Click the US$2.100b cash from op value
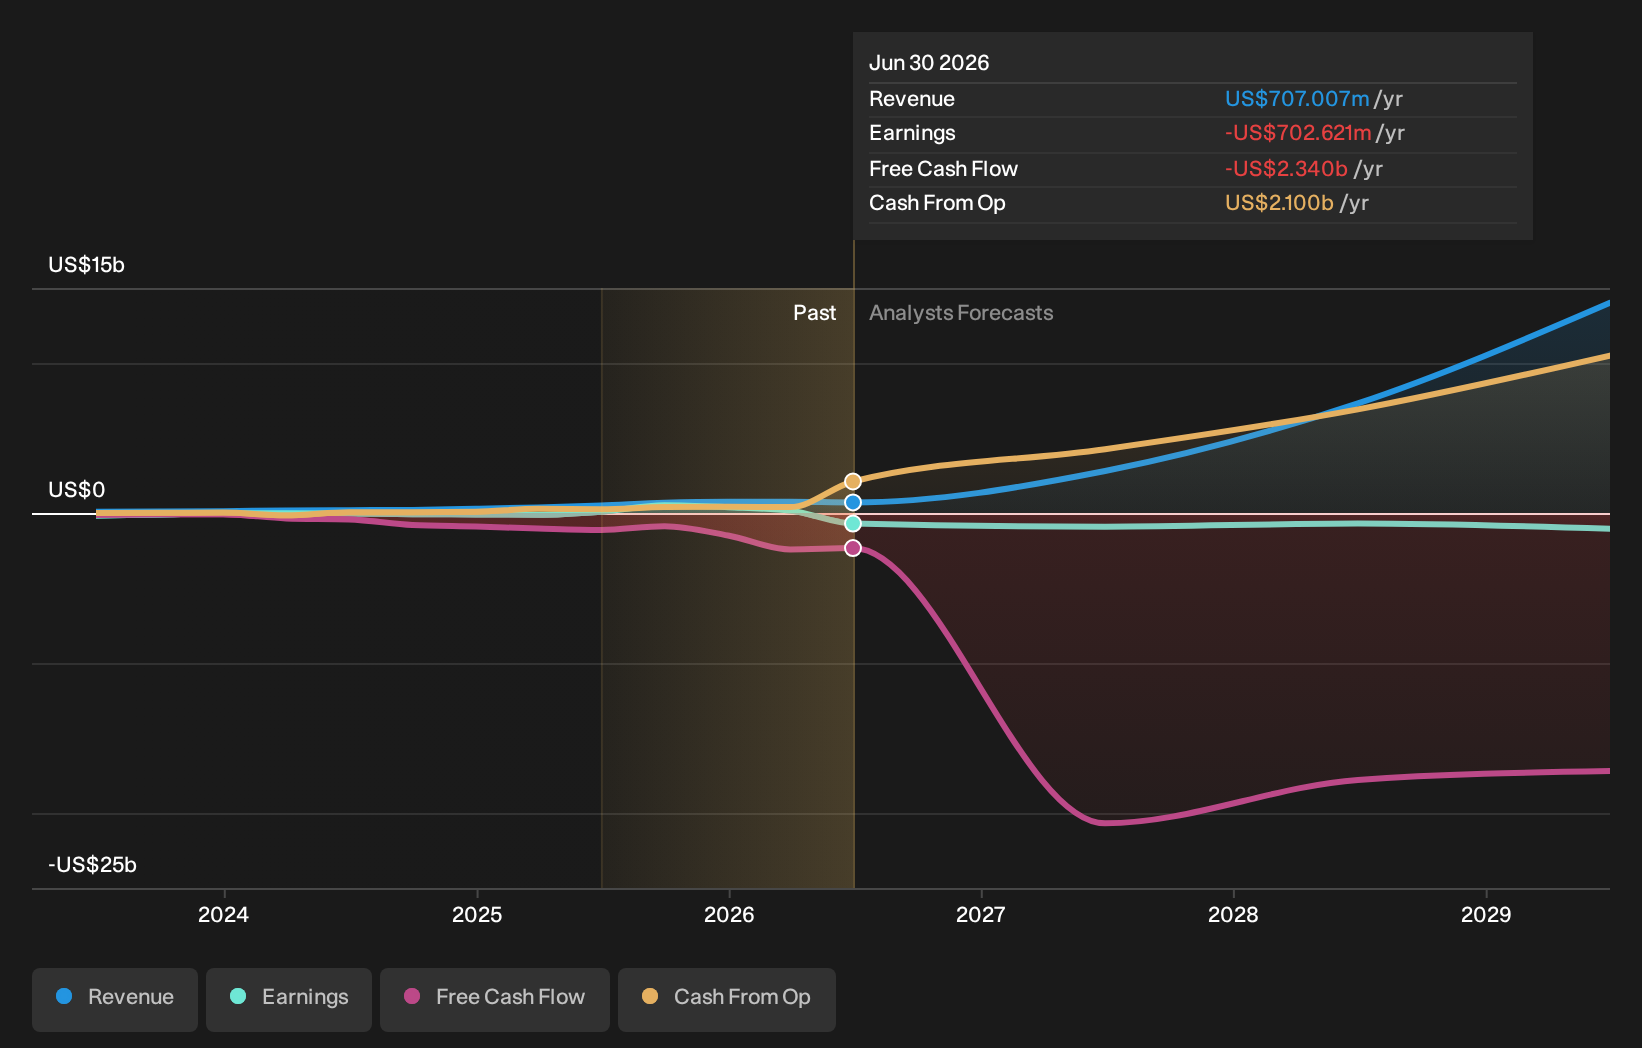Screen dimensions: 1642x1048 click(x=1279, y=203)
